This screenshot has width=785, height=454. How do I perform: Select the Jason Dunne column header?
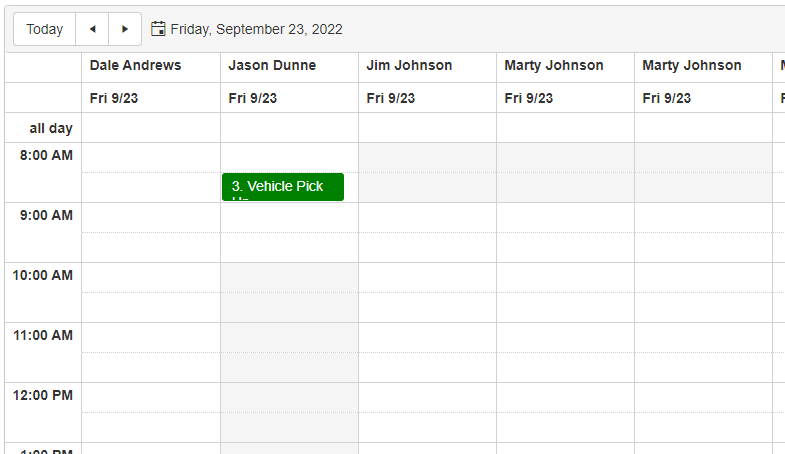pyautogui.click(x=272, y=66)
